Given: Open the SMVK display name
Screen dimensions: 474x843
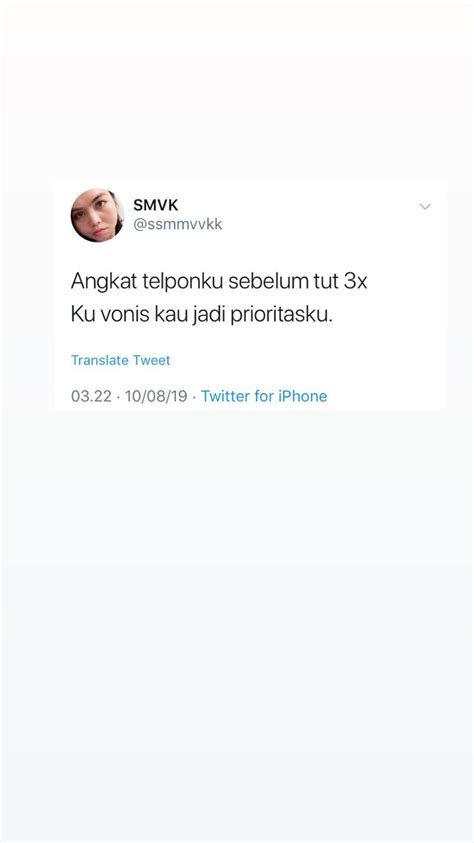Looking at the screenshot, I should tap(156, 205).
